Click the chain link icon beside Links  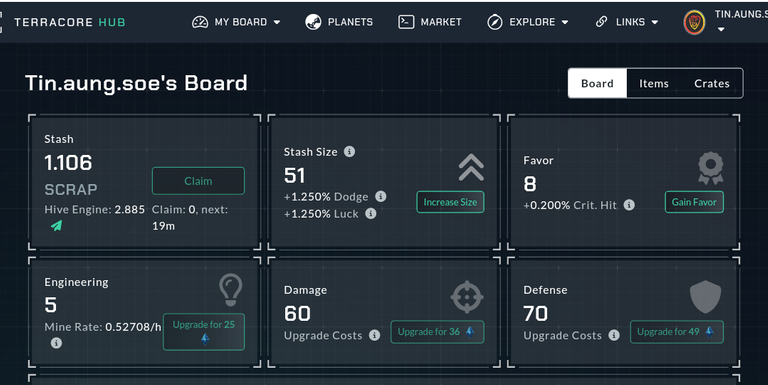[601, 22]
